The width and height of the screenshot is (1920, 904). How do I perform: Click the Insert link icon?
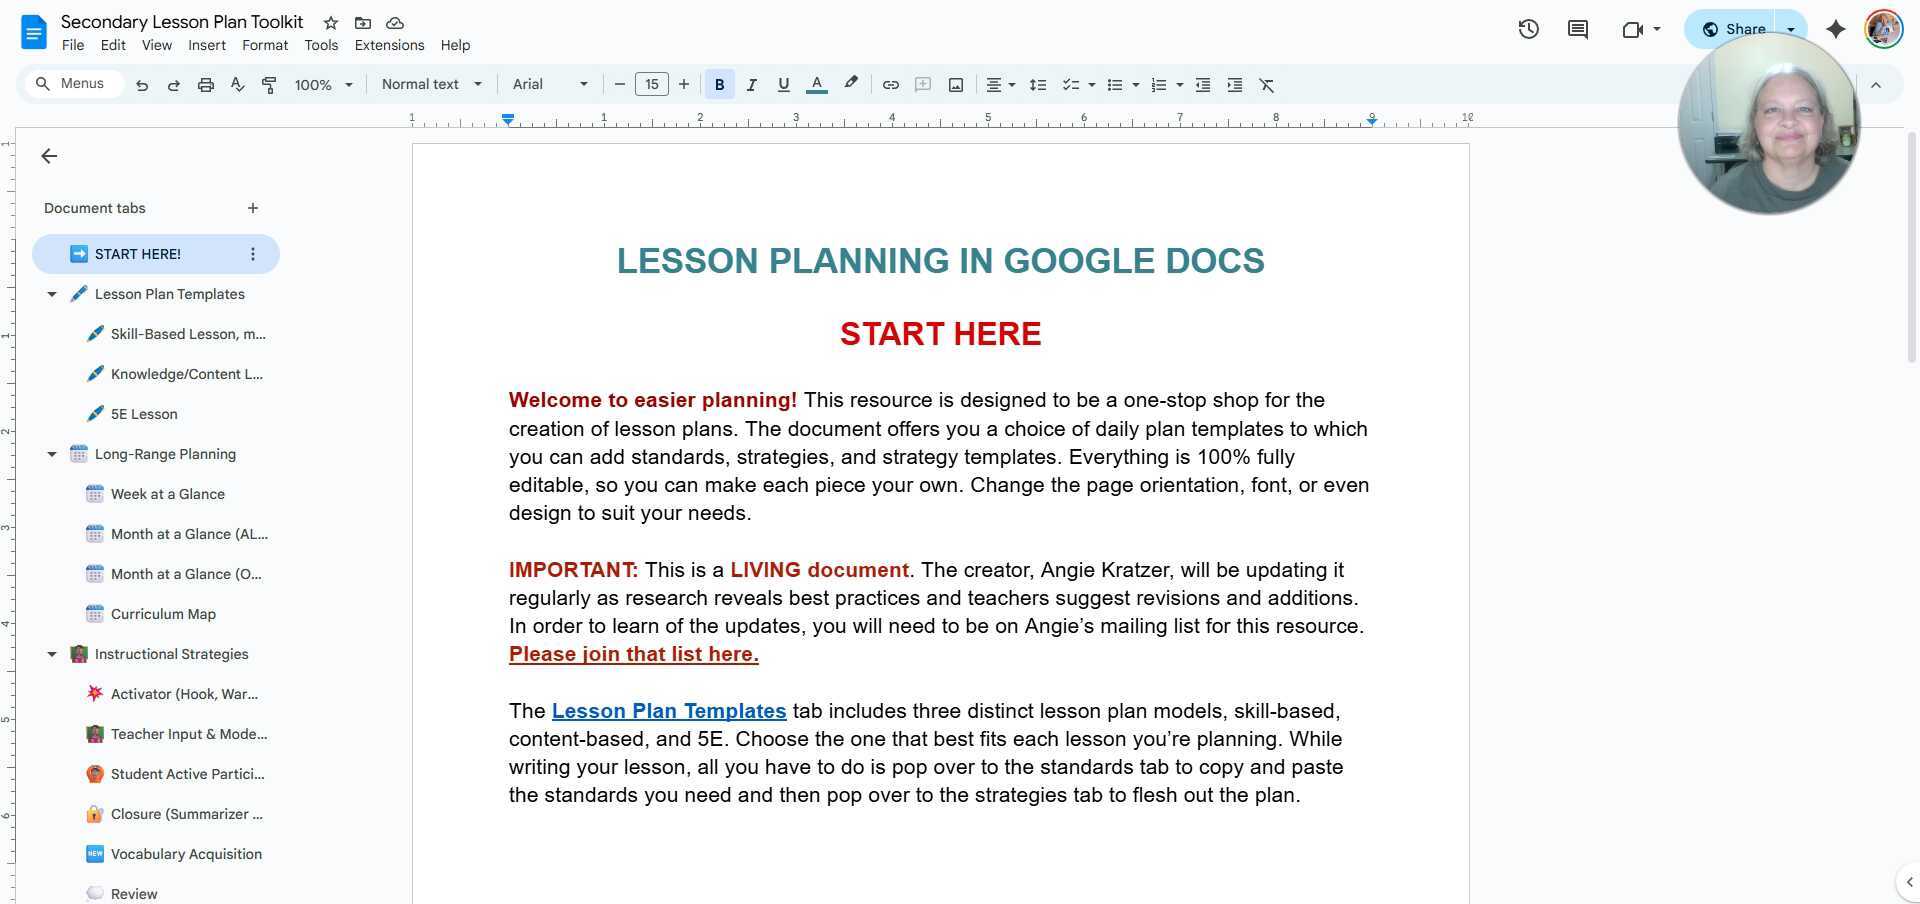coord(890,84)
